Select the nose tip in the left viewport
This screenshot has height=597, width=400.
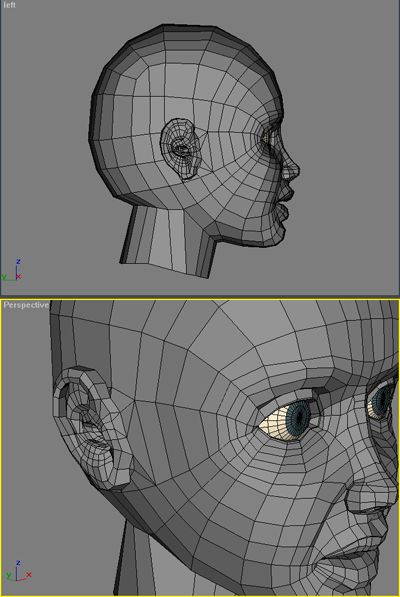click(294, 169)
